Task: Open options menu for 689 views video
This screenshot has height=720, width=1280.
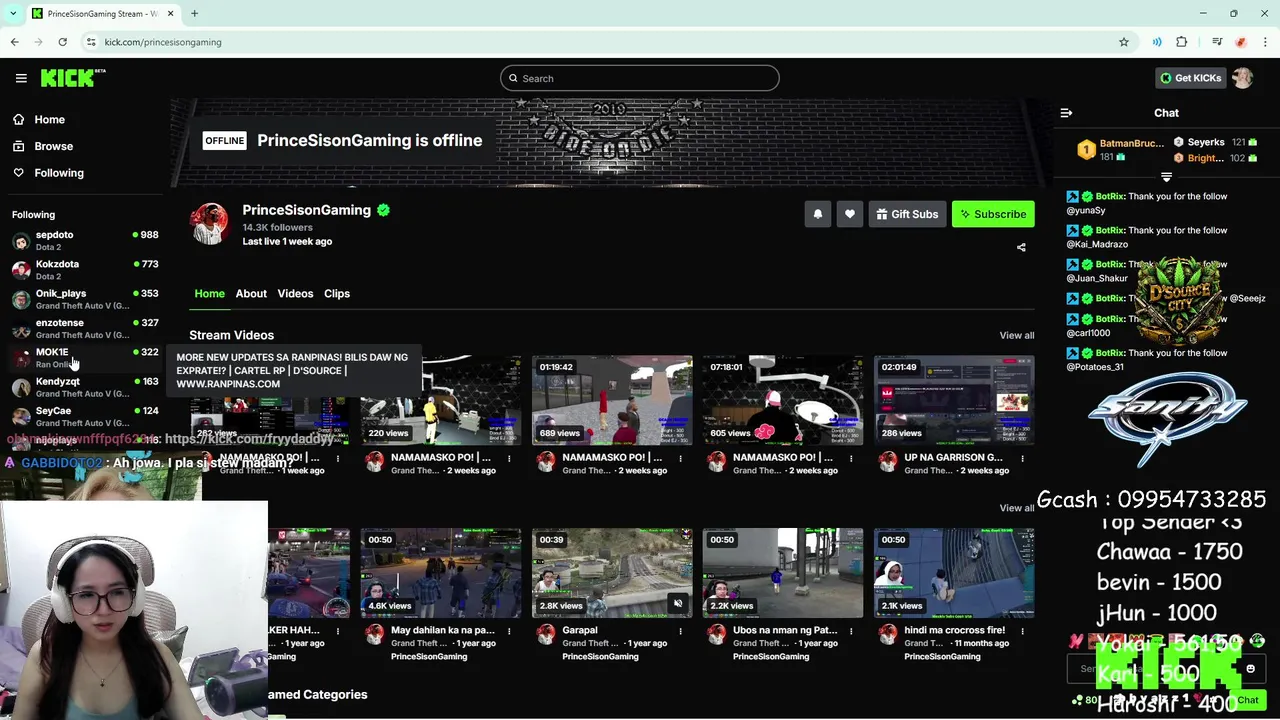Action: [680, 459]
